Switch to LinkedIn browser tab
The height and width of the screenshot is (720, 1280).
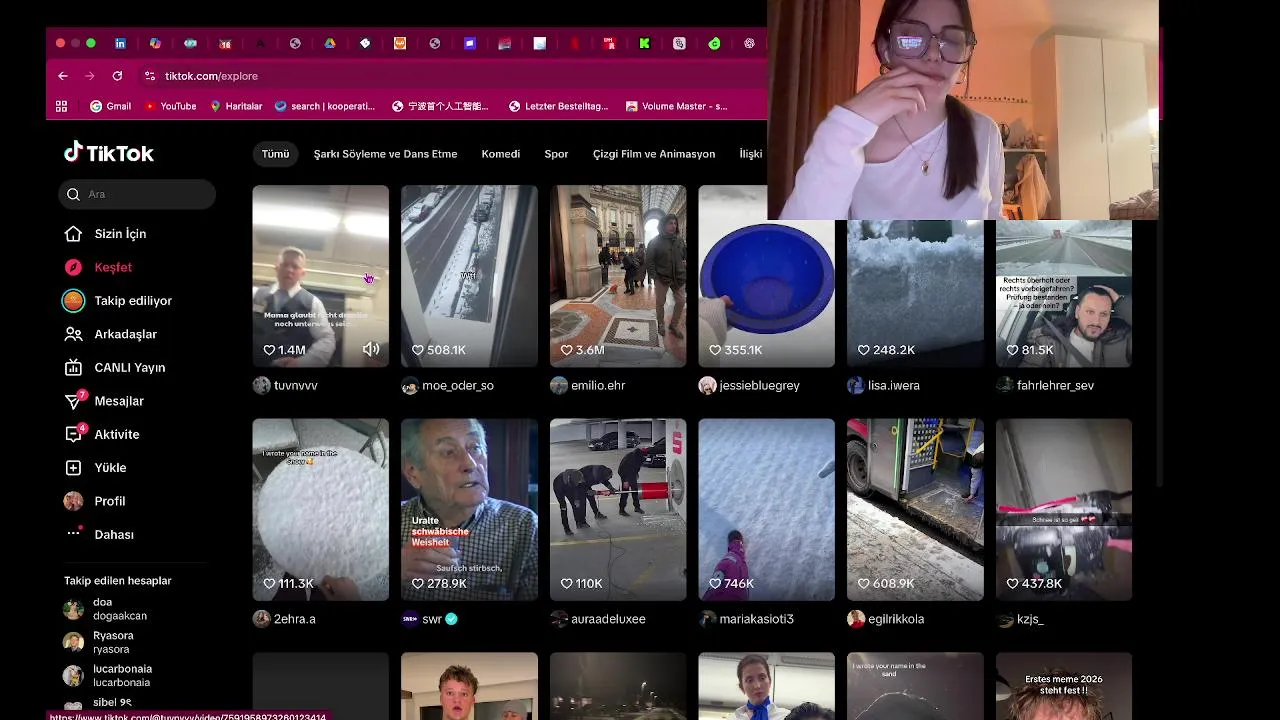click(x=120, y=43)
